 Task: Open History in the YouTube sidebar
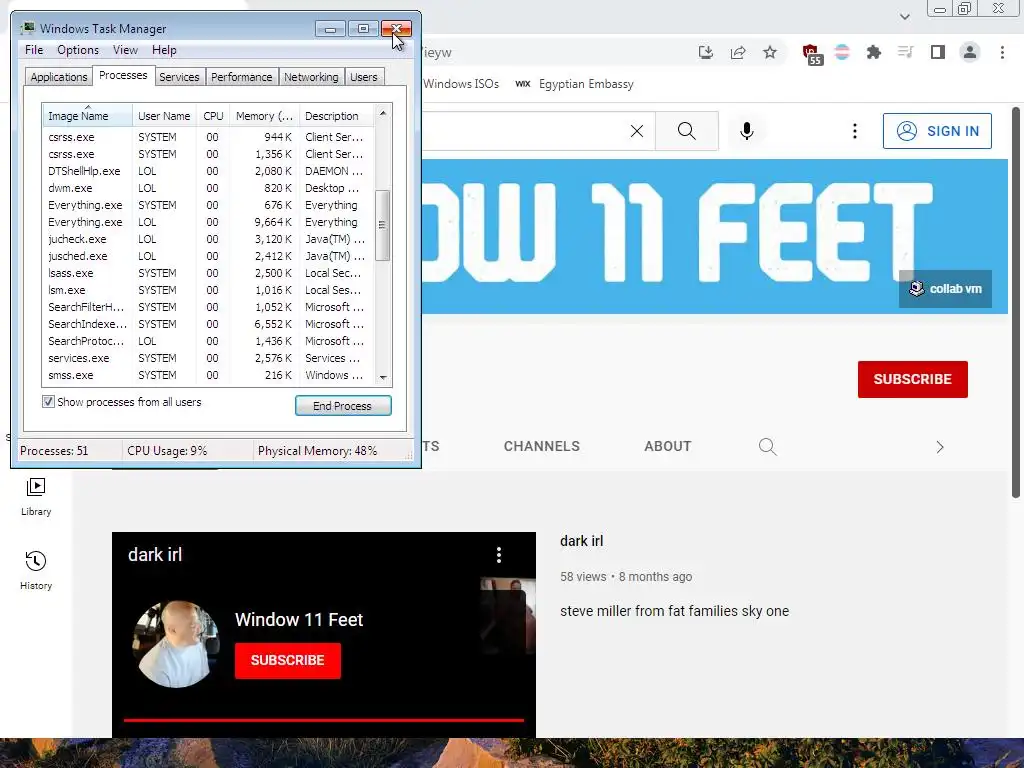pos(36,571)
